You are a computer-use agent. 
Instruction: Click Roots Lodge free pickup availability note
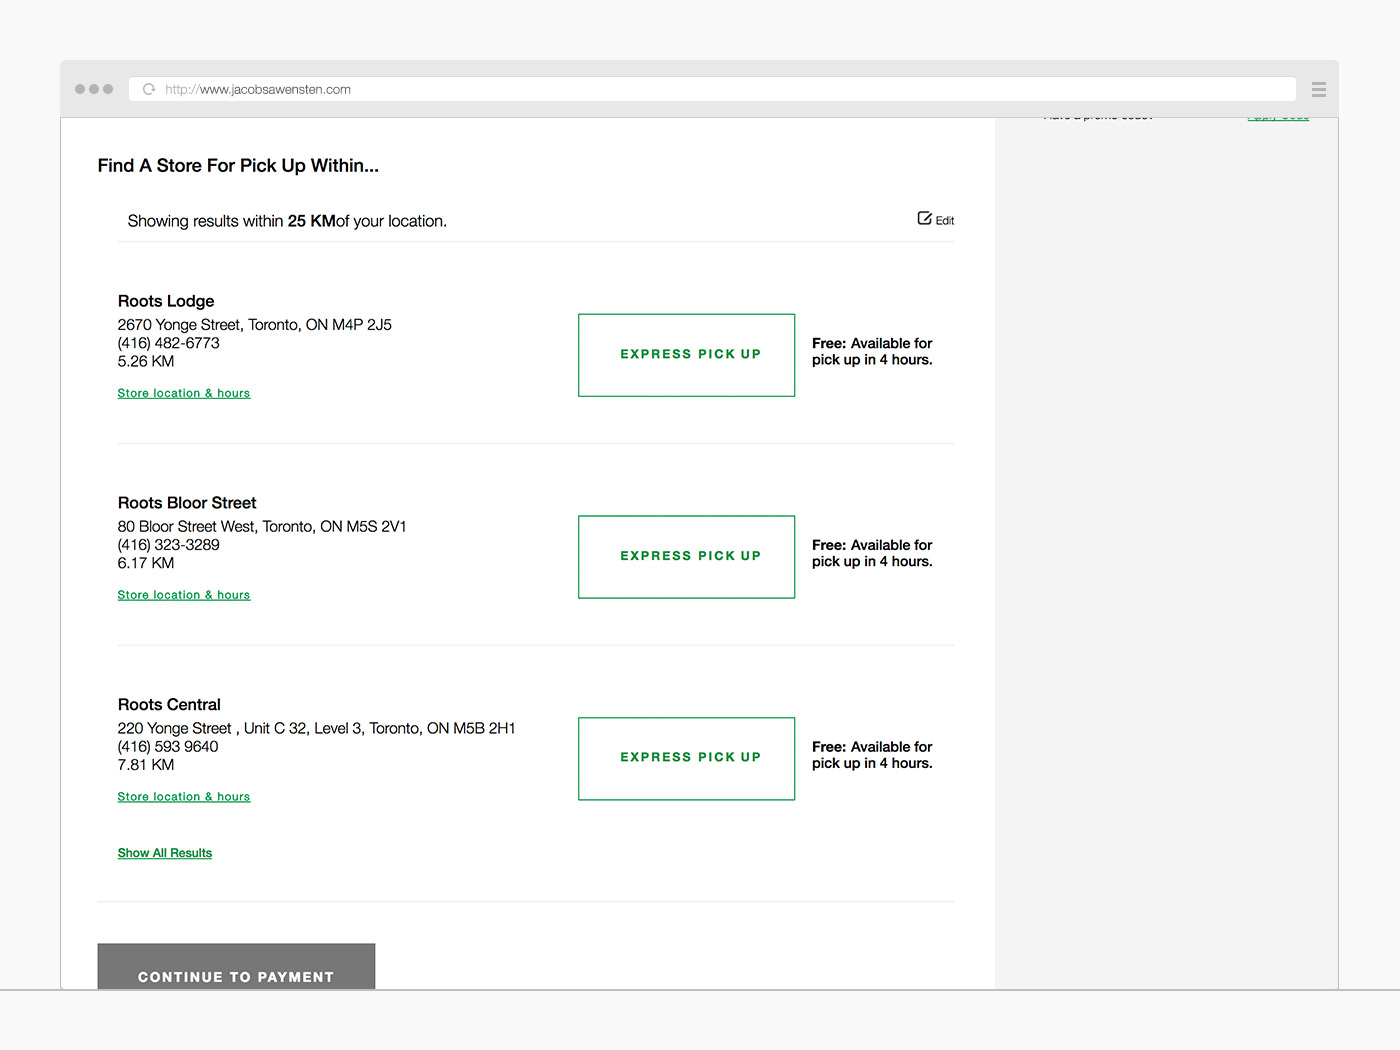pyautogui.click(x=872, y=352)
